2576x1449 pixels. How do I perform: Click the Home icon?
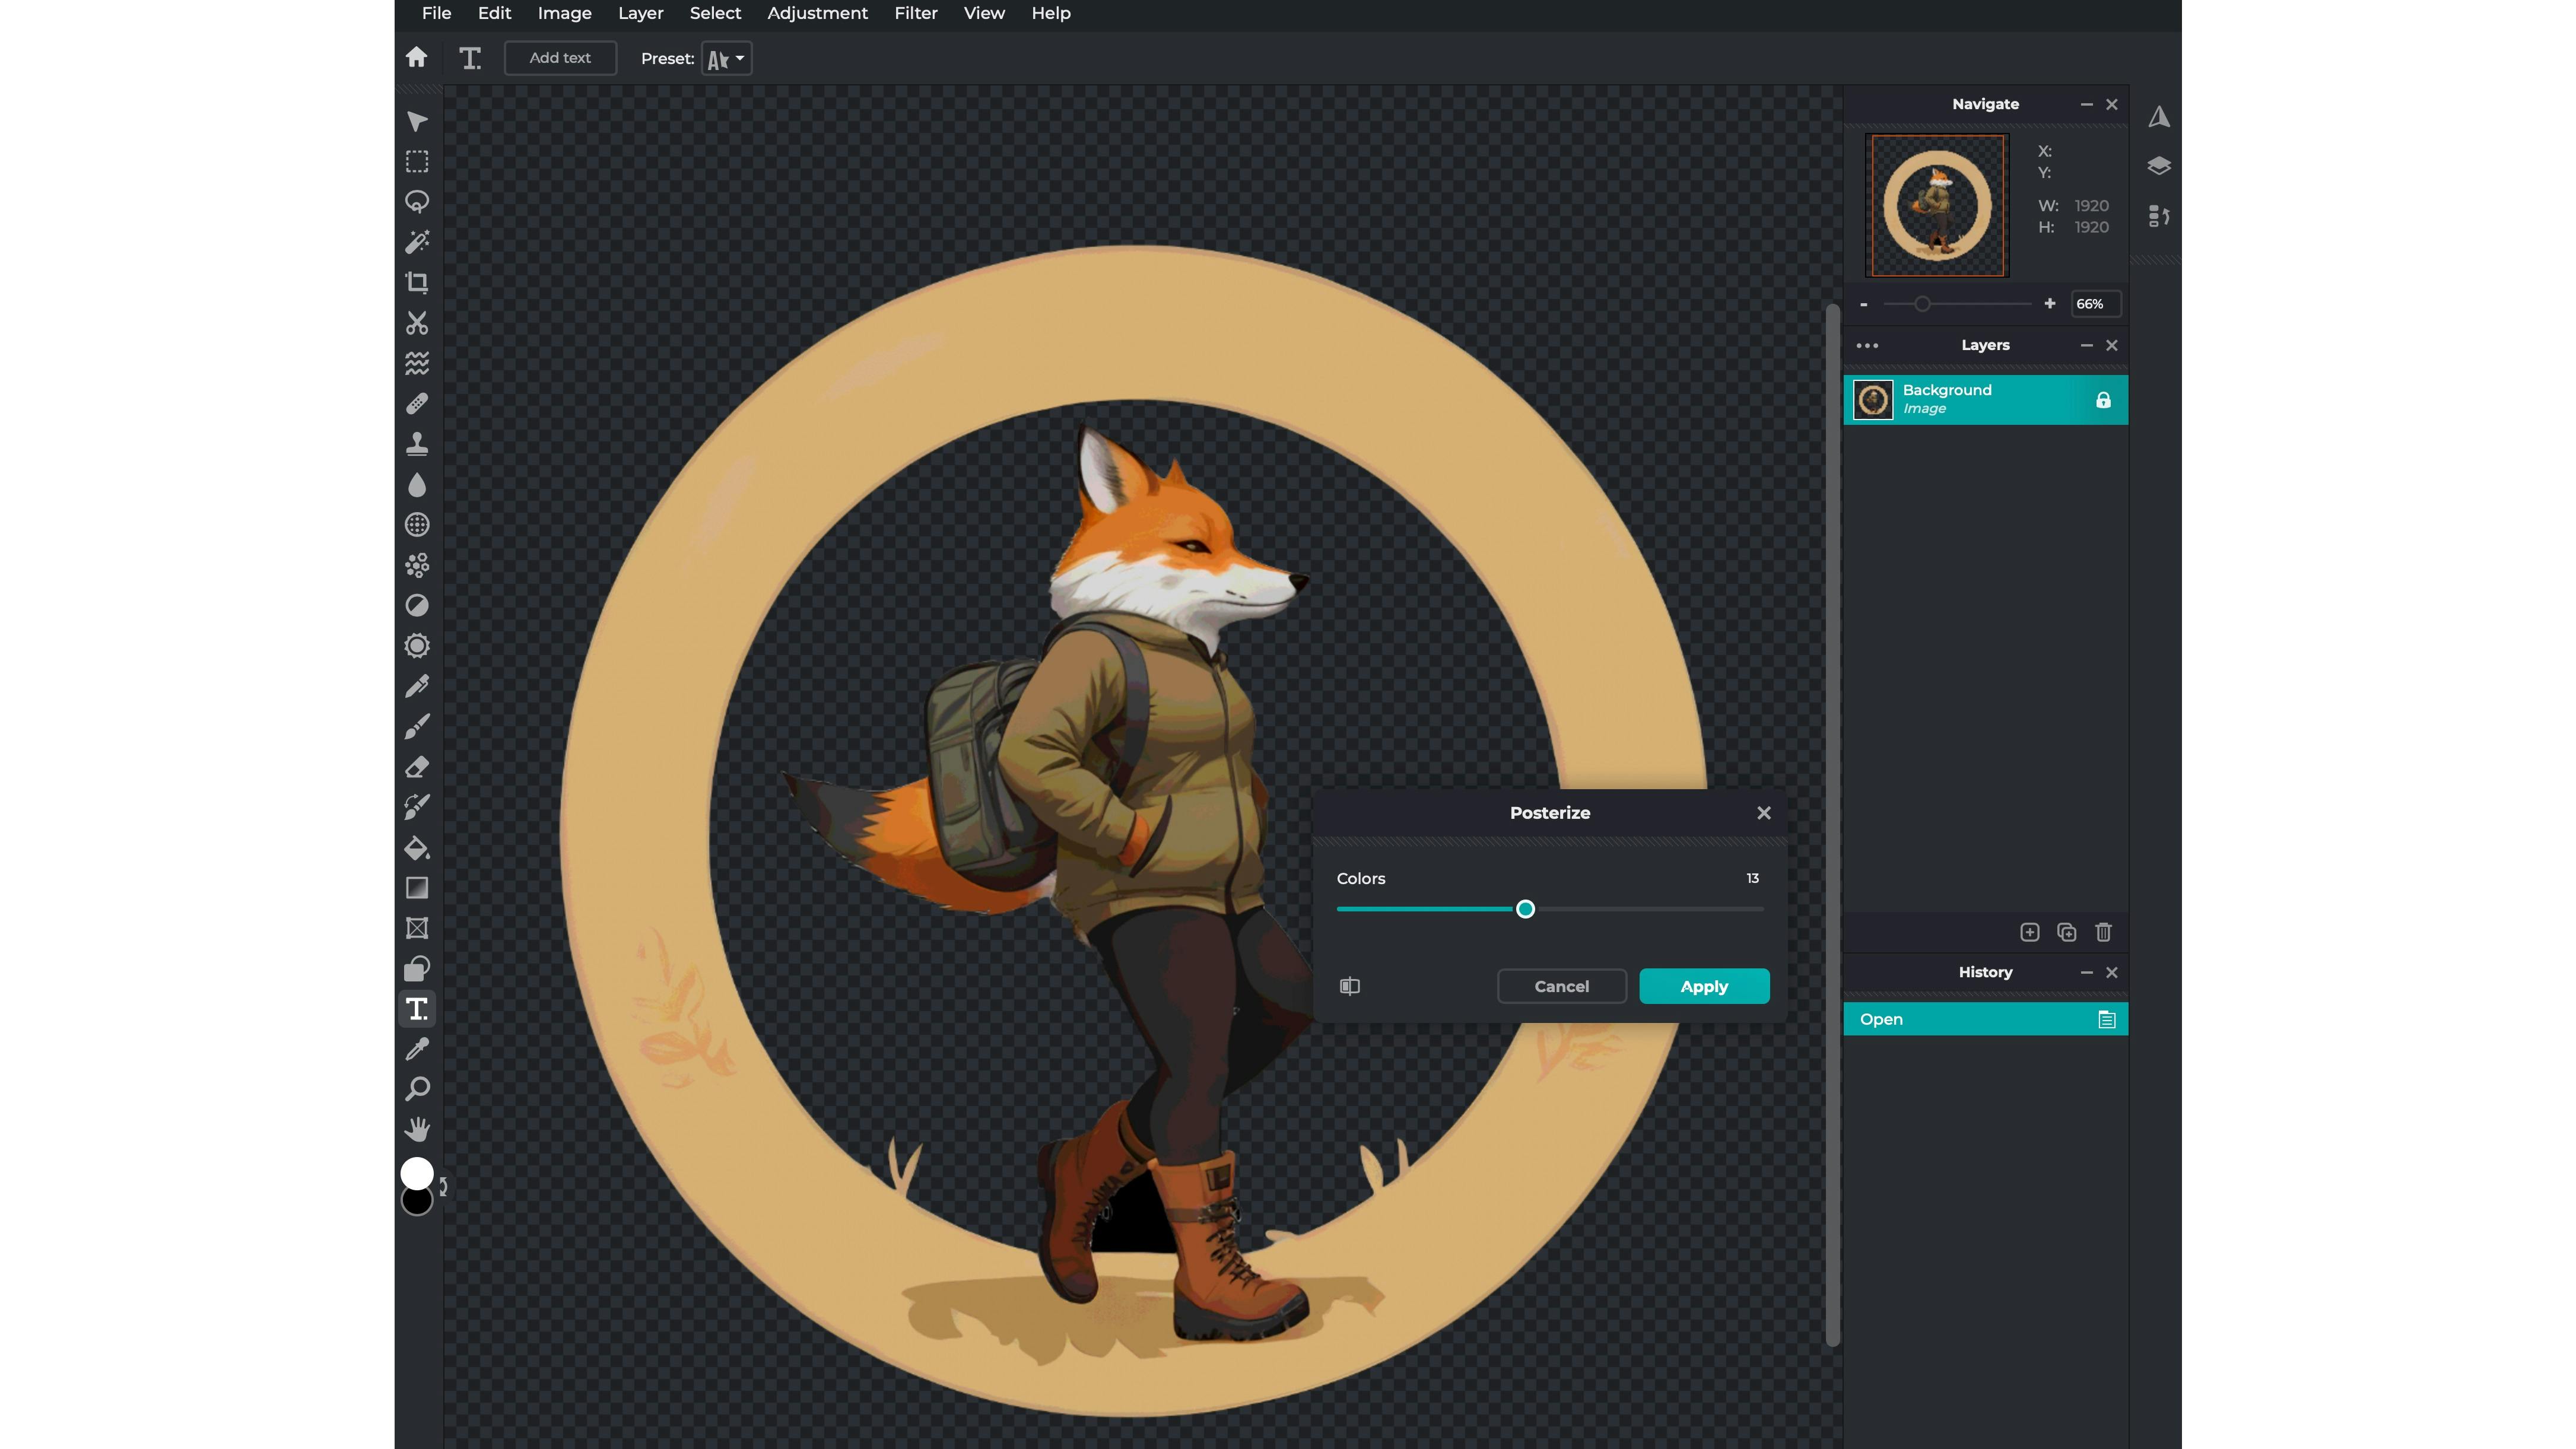(417, 58)
